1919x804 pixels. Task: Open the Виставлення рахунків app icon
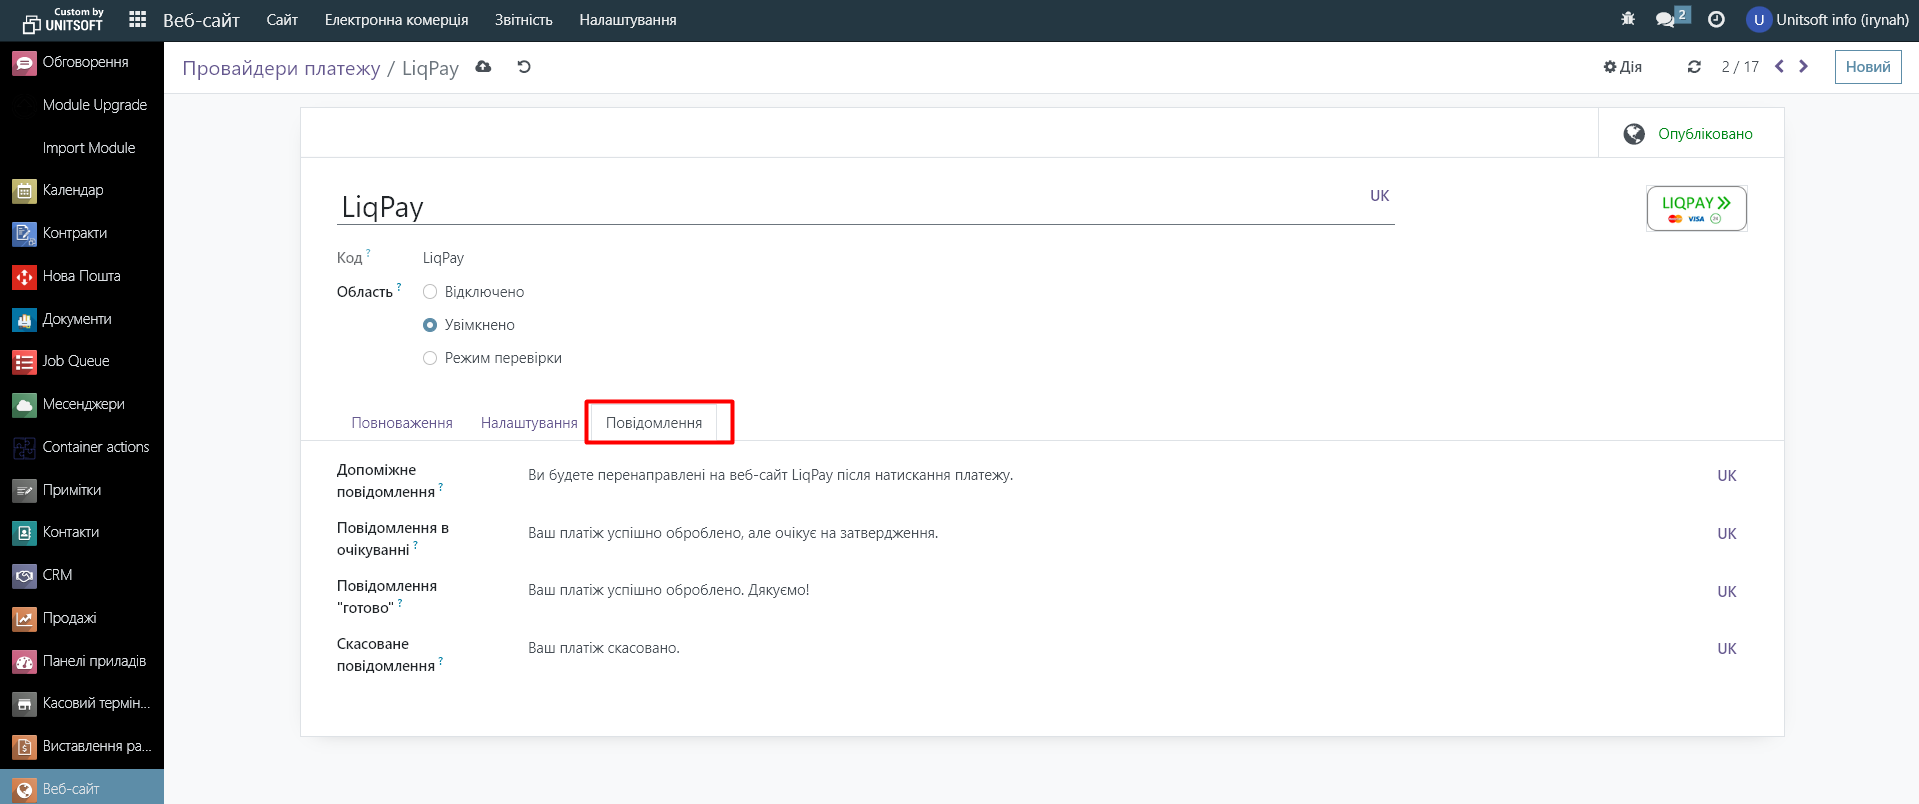[24, 746]
